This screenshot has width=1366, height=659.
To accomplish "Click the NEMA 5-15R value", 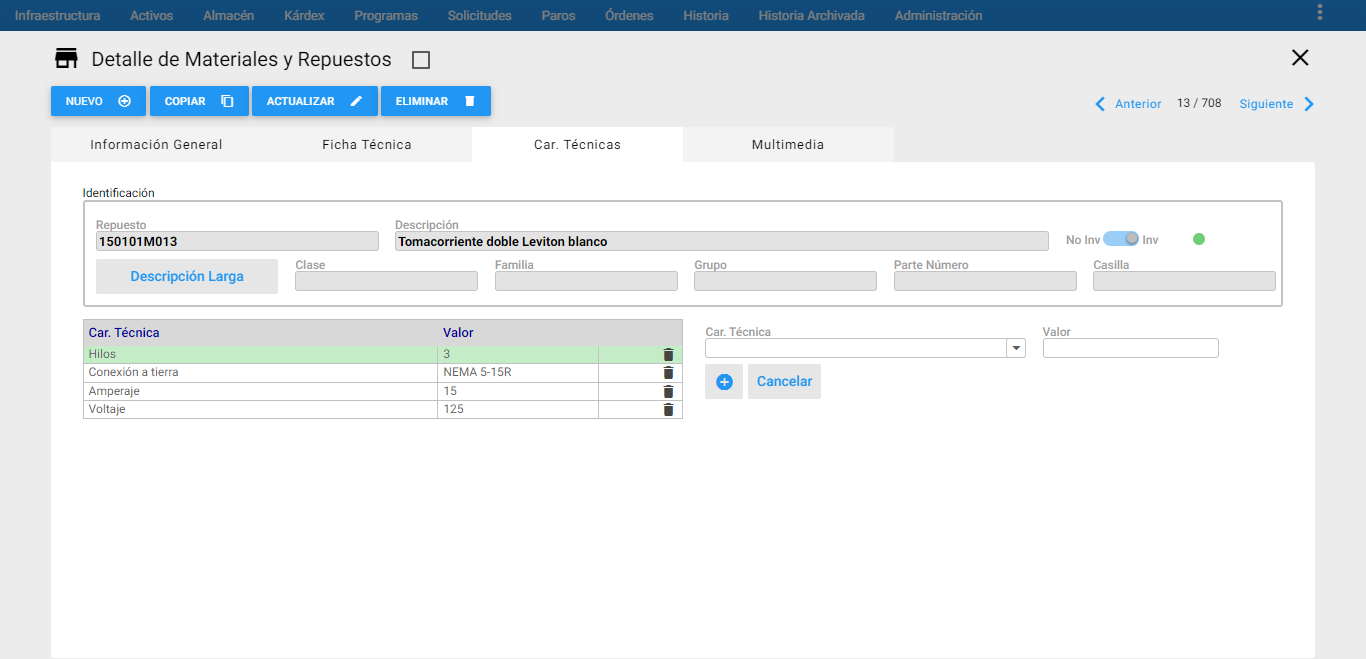I will 477,372.
